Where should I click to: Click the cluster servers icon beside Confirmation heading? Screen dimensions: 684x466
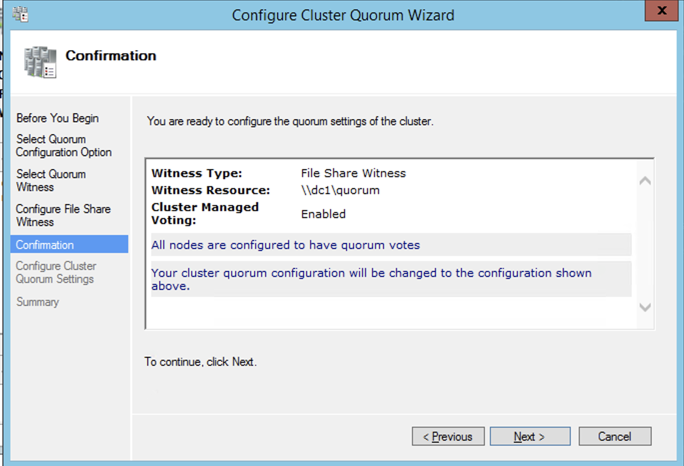click(x=41, y=64)
